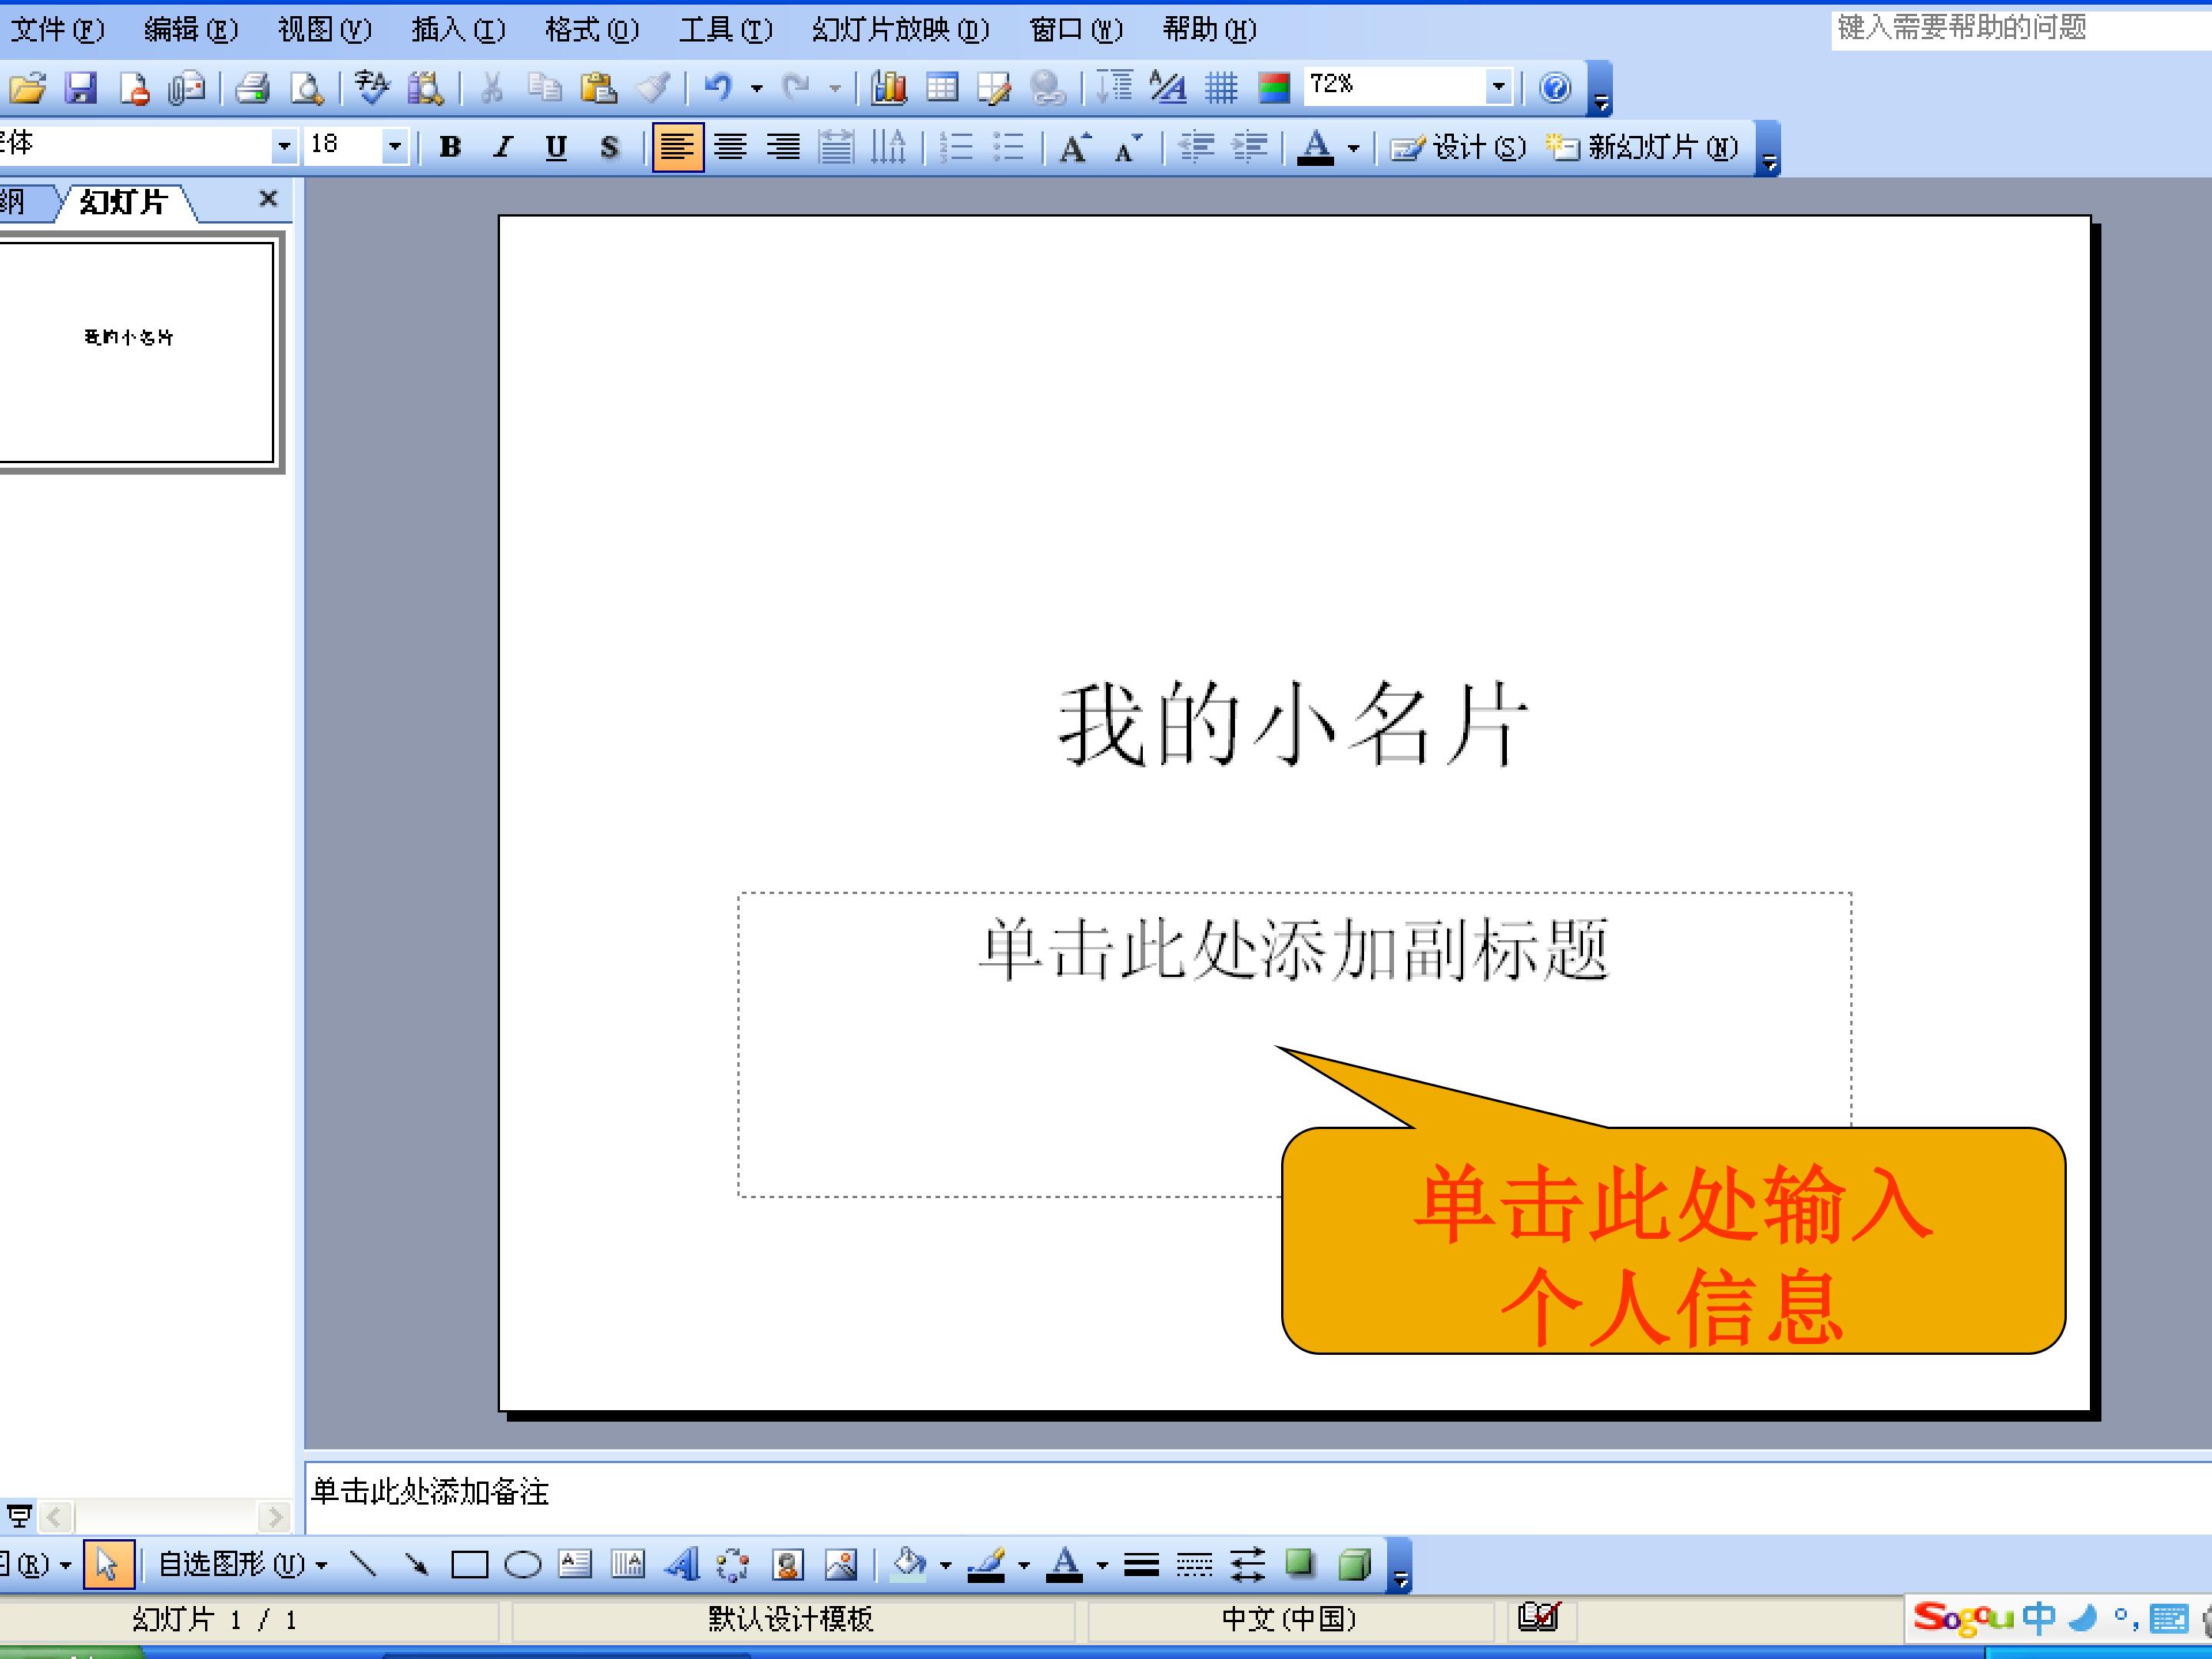Toggle Show/Hide Grid button
This screenshot has height=1659, width=2212.
pos(1220,88)
